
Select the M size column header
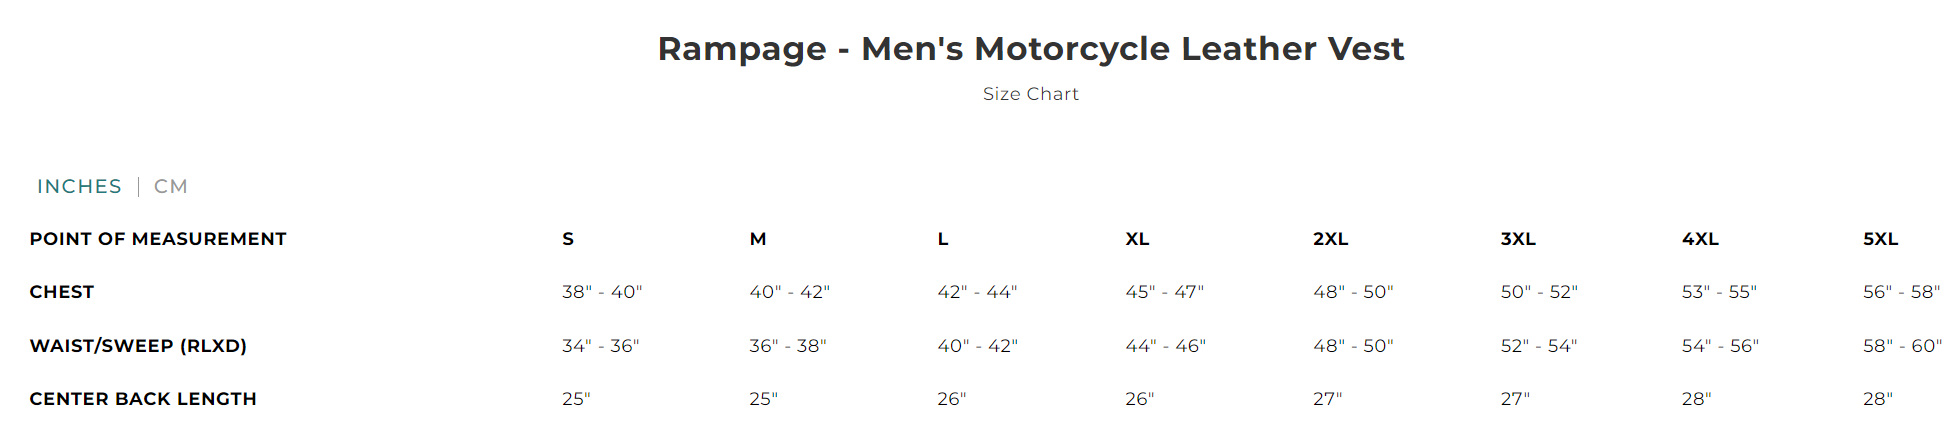tap(758, 239)
